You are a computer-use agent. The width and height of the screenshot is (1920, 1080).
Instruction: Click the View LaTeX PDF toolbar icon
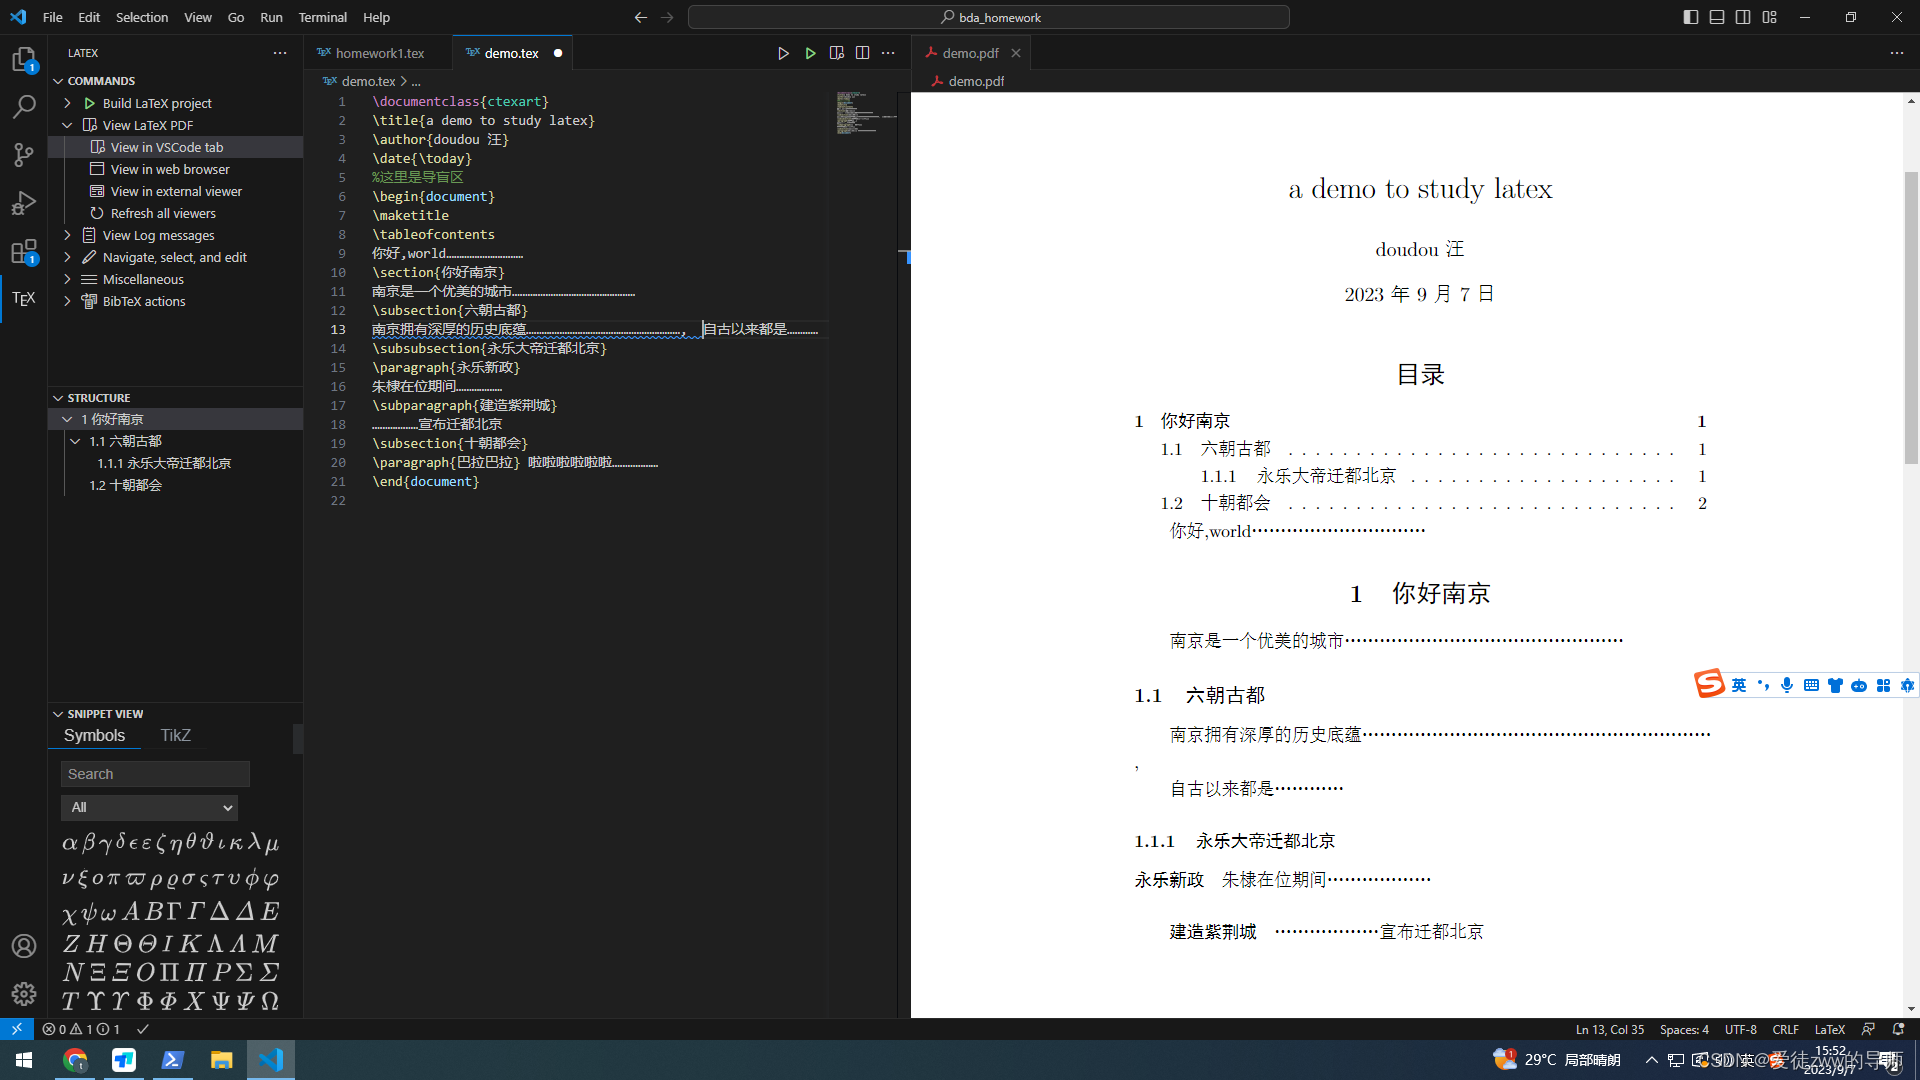pyautogui.click(x=837, y=53)
